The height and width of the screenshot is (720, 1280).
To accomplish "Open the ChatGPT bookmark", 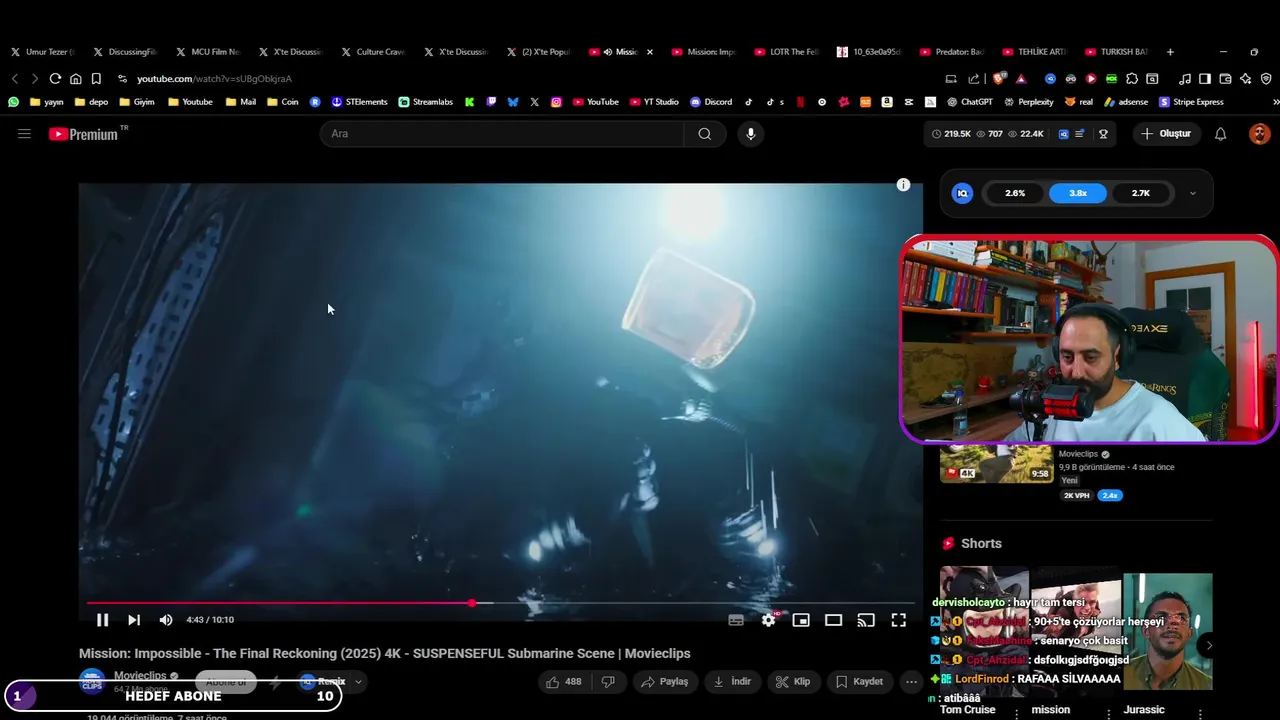I will tap(970, 102).
